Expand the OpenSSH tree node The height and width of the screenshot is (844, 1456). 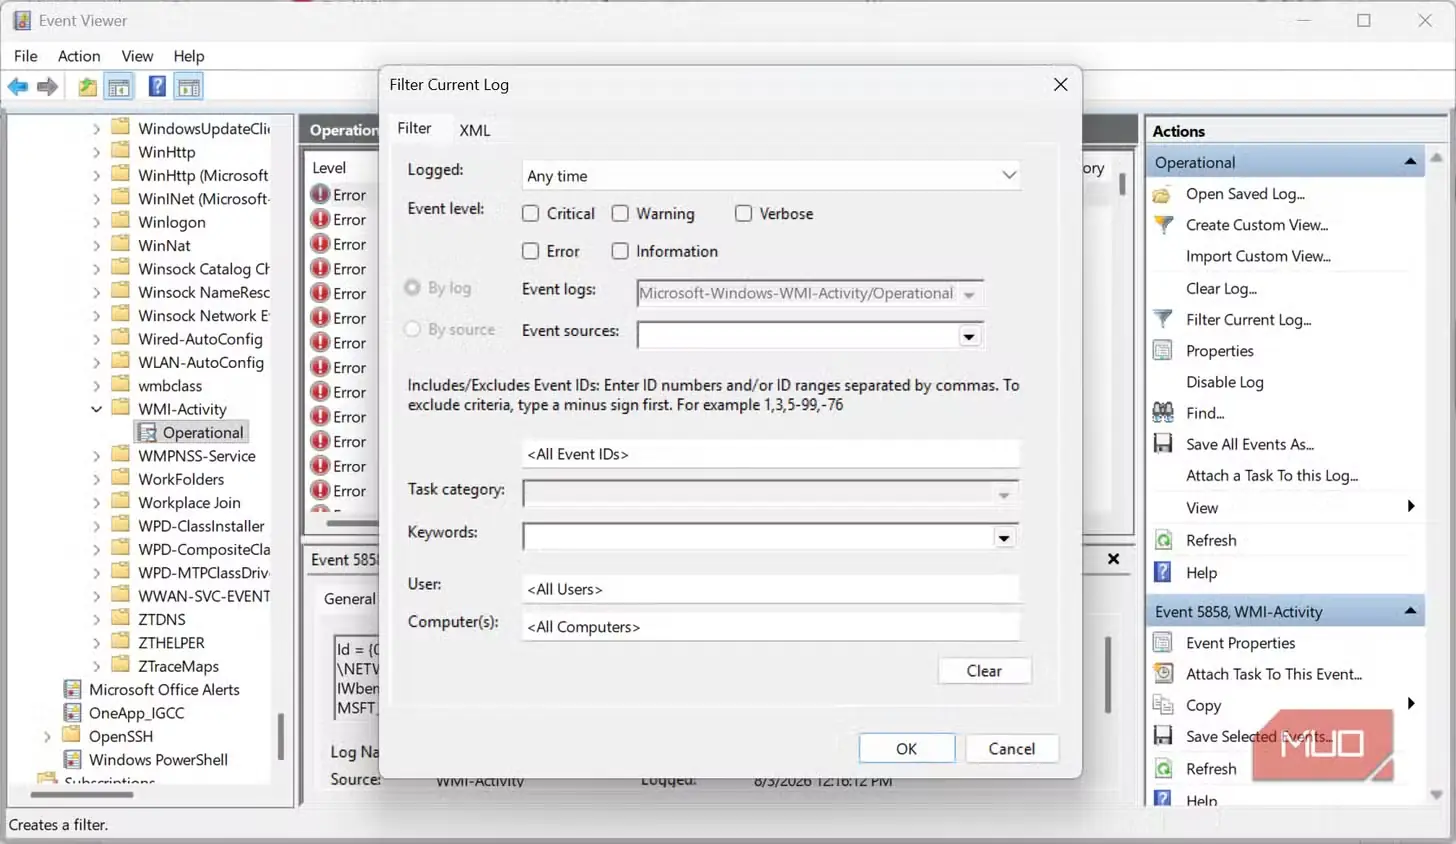pos(47,736)
